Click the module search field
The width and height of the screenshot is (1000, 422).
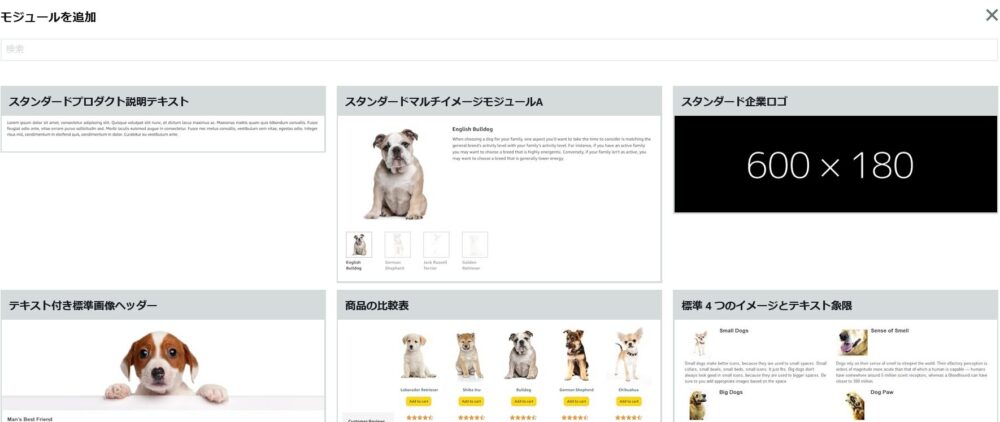498,49
